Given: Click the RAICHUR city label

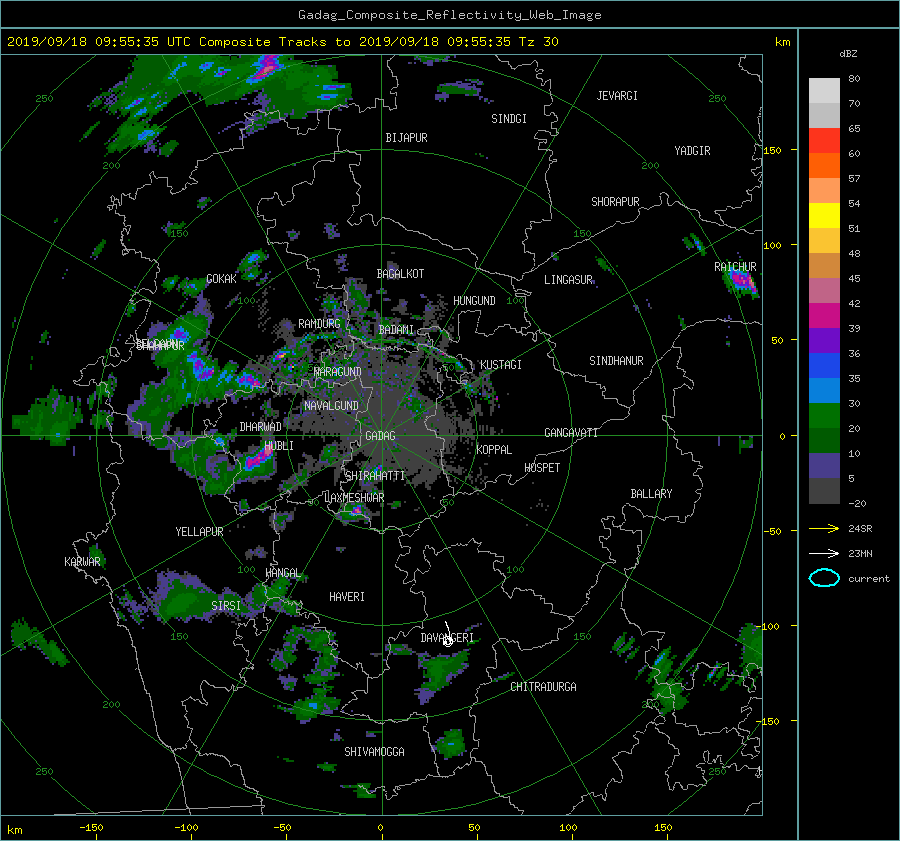Looking at the screenshot, I should (x=735, y=266).
